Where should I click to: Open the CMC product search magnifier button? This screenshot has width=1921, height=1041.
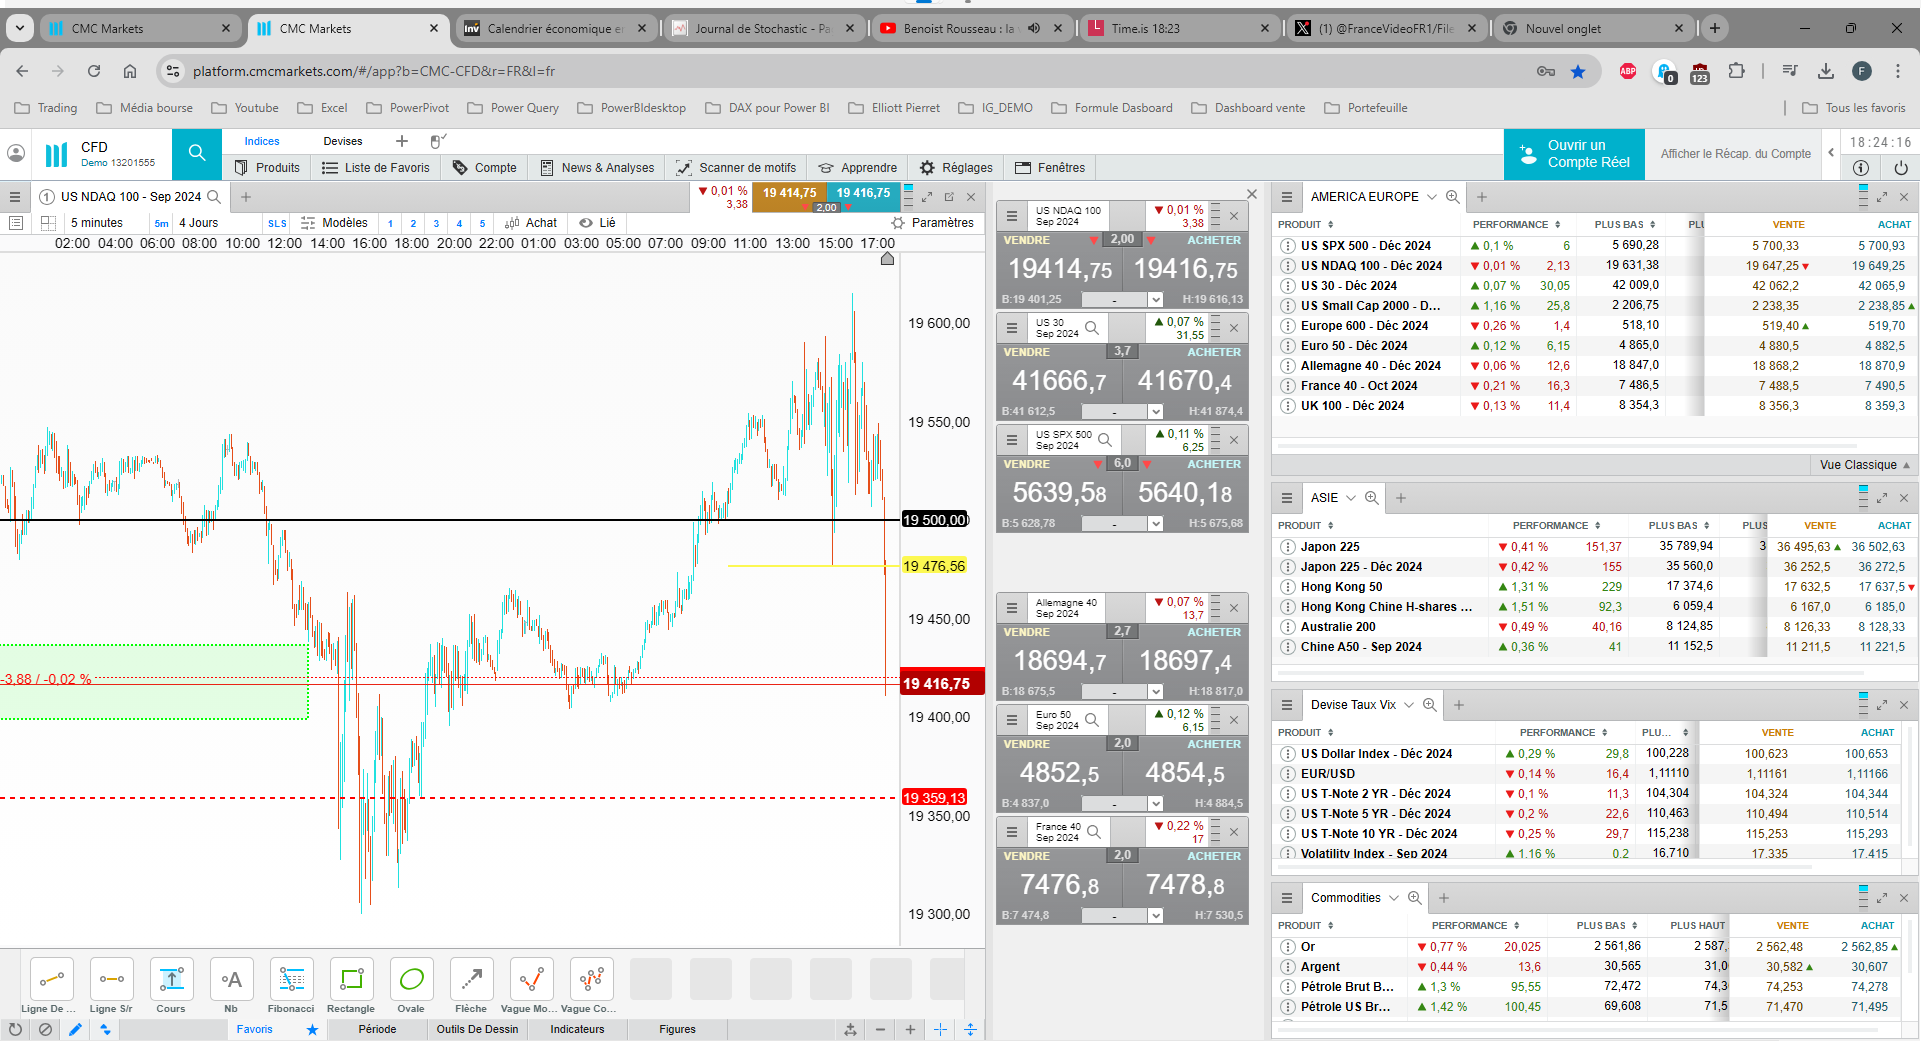(x=197, y=153)
